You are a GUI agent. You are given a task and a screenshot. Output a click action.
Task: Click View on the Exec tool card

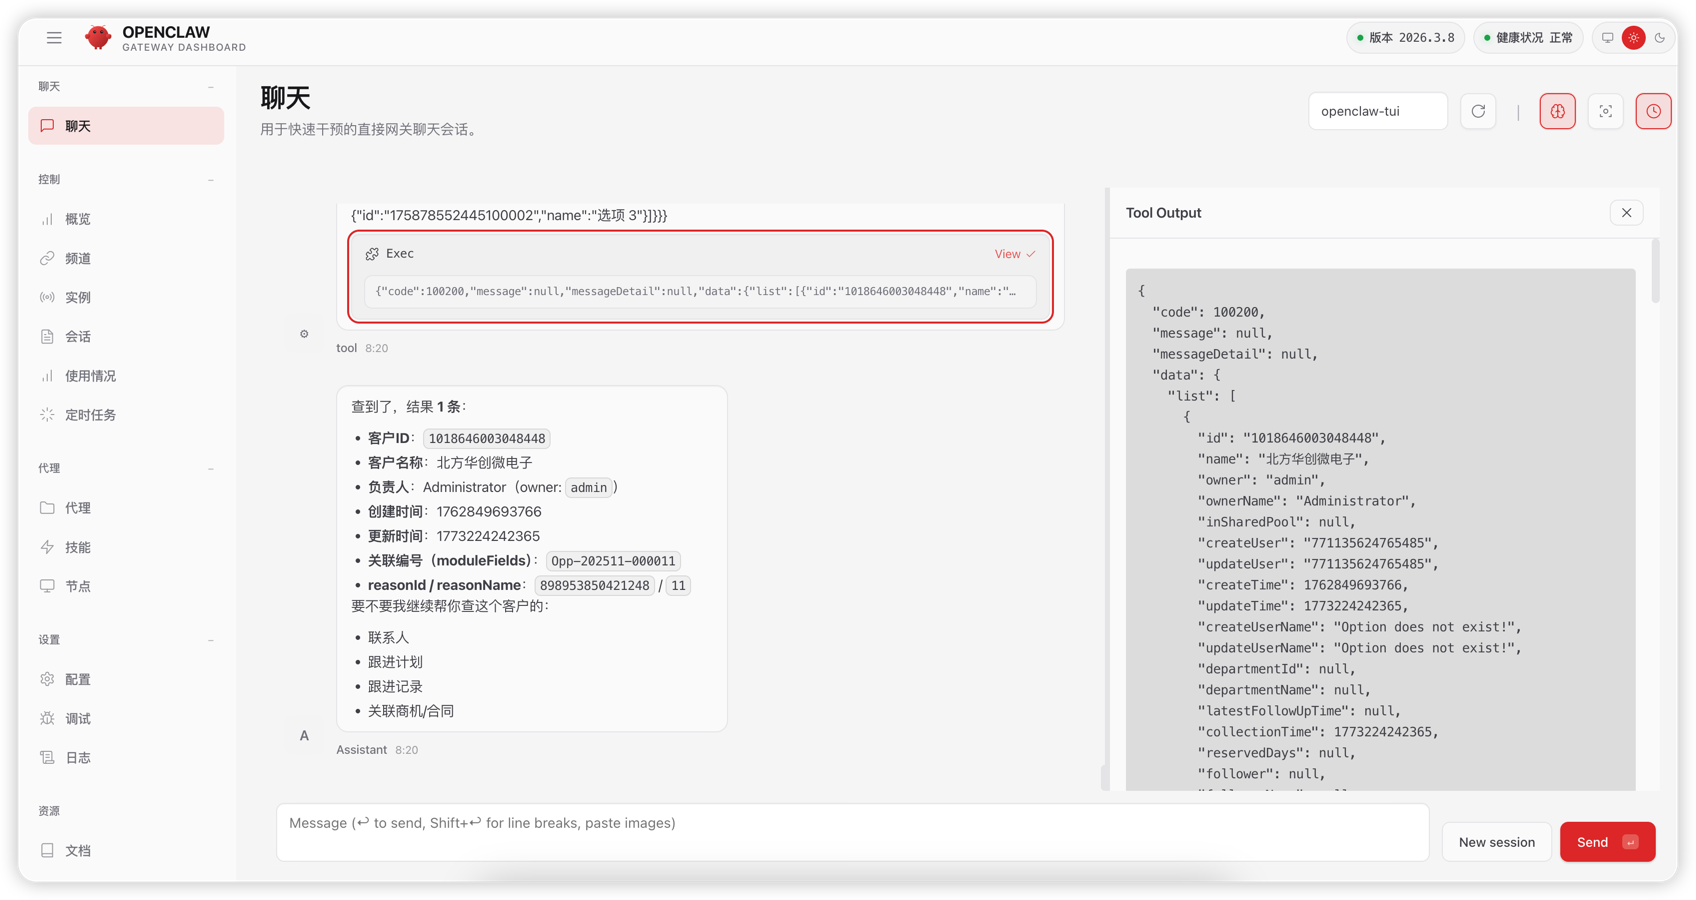point(1014,254)
